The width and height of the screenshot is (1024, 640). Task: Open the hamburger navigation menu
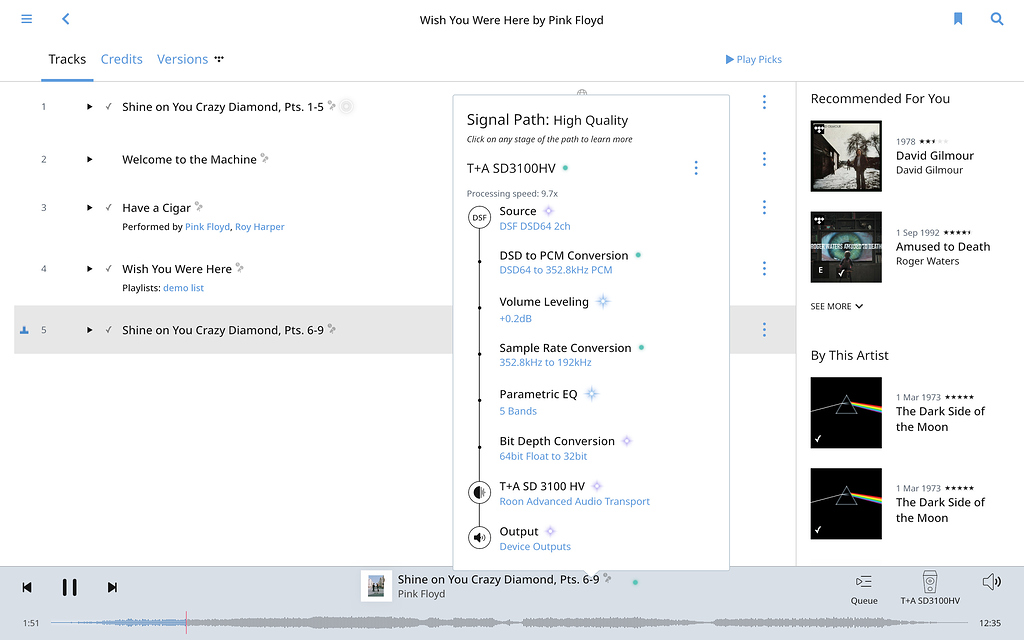coord(26,19)
